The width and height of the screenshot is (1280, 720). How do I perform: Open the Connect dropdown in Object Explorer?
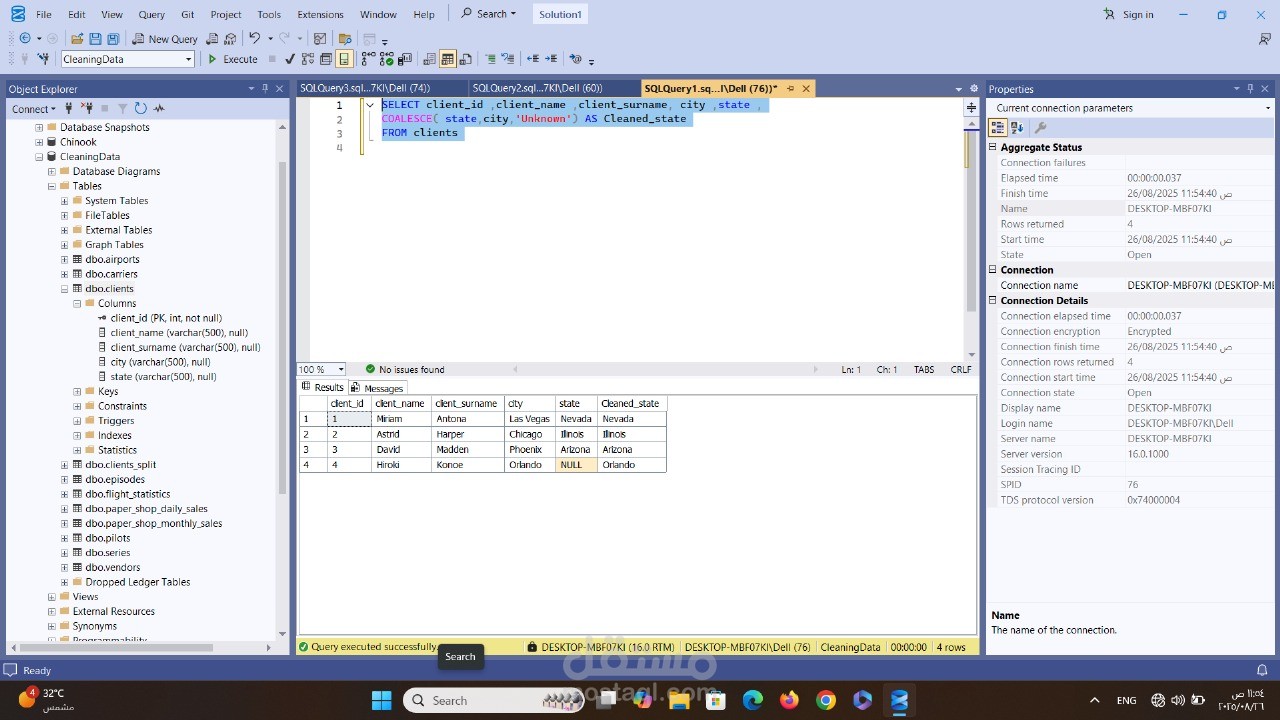33,108
